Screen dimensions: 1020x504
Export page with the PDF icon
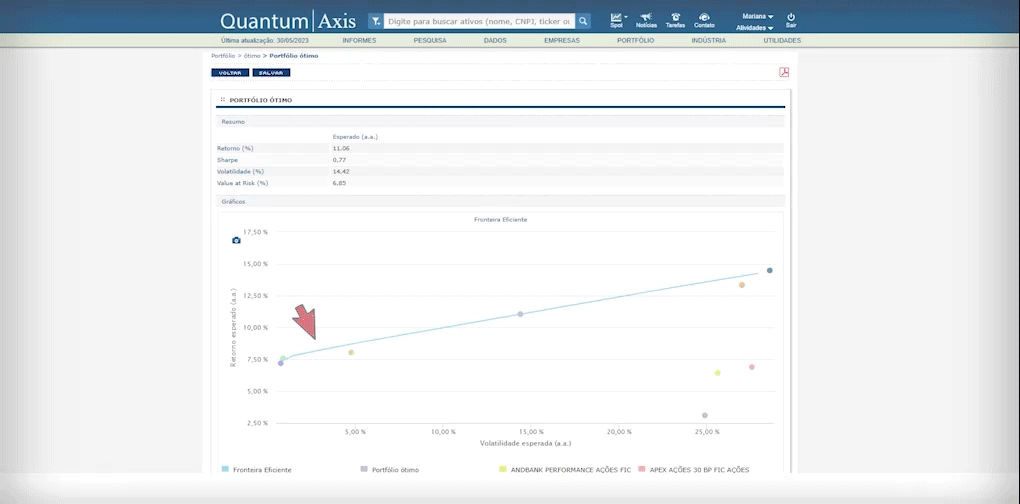click(x=784, y=72)
